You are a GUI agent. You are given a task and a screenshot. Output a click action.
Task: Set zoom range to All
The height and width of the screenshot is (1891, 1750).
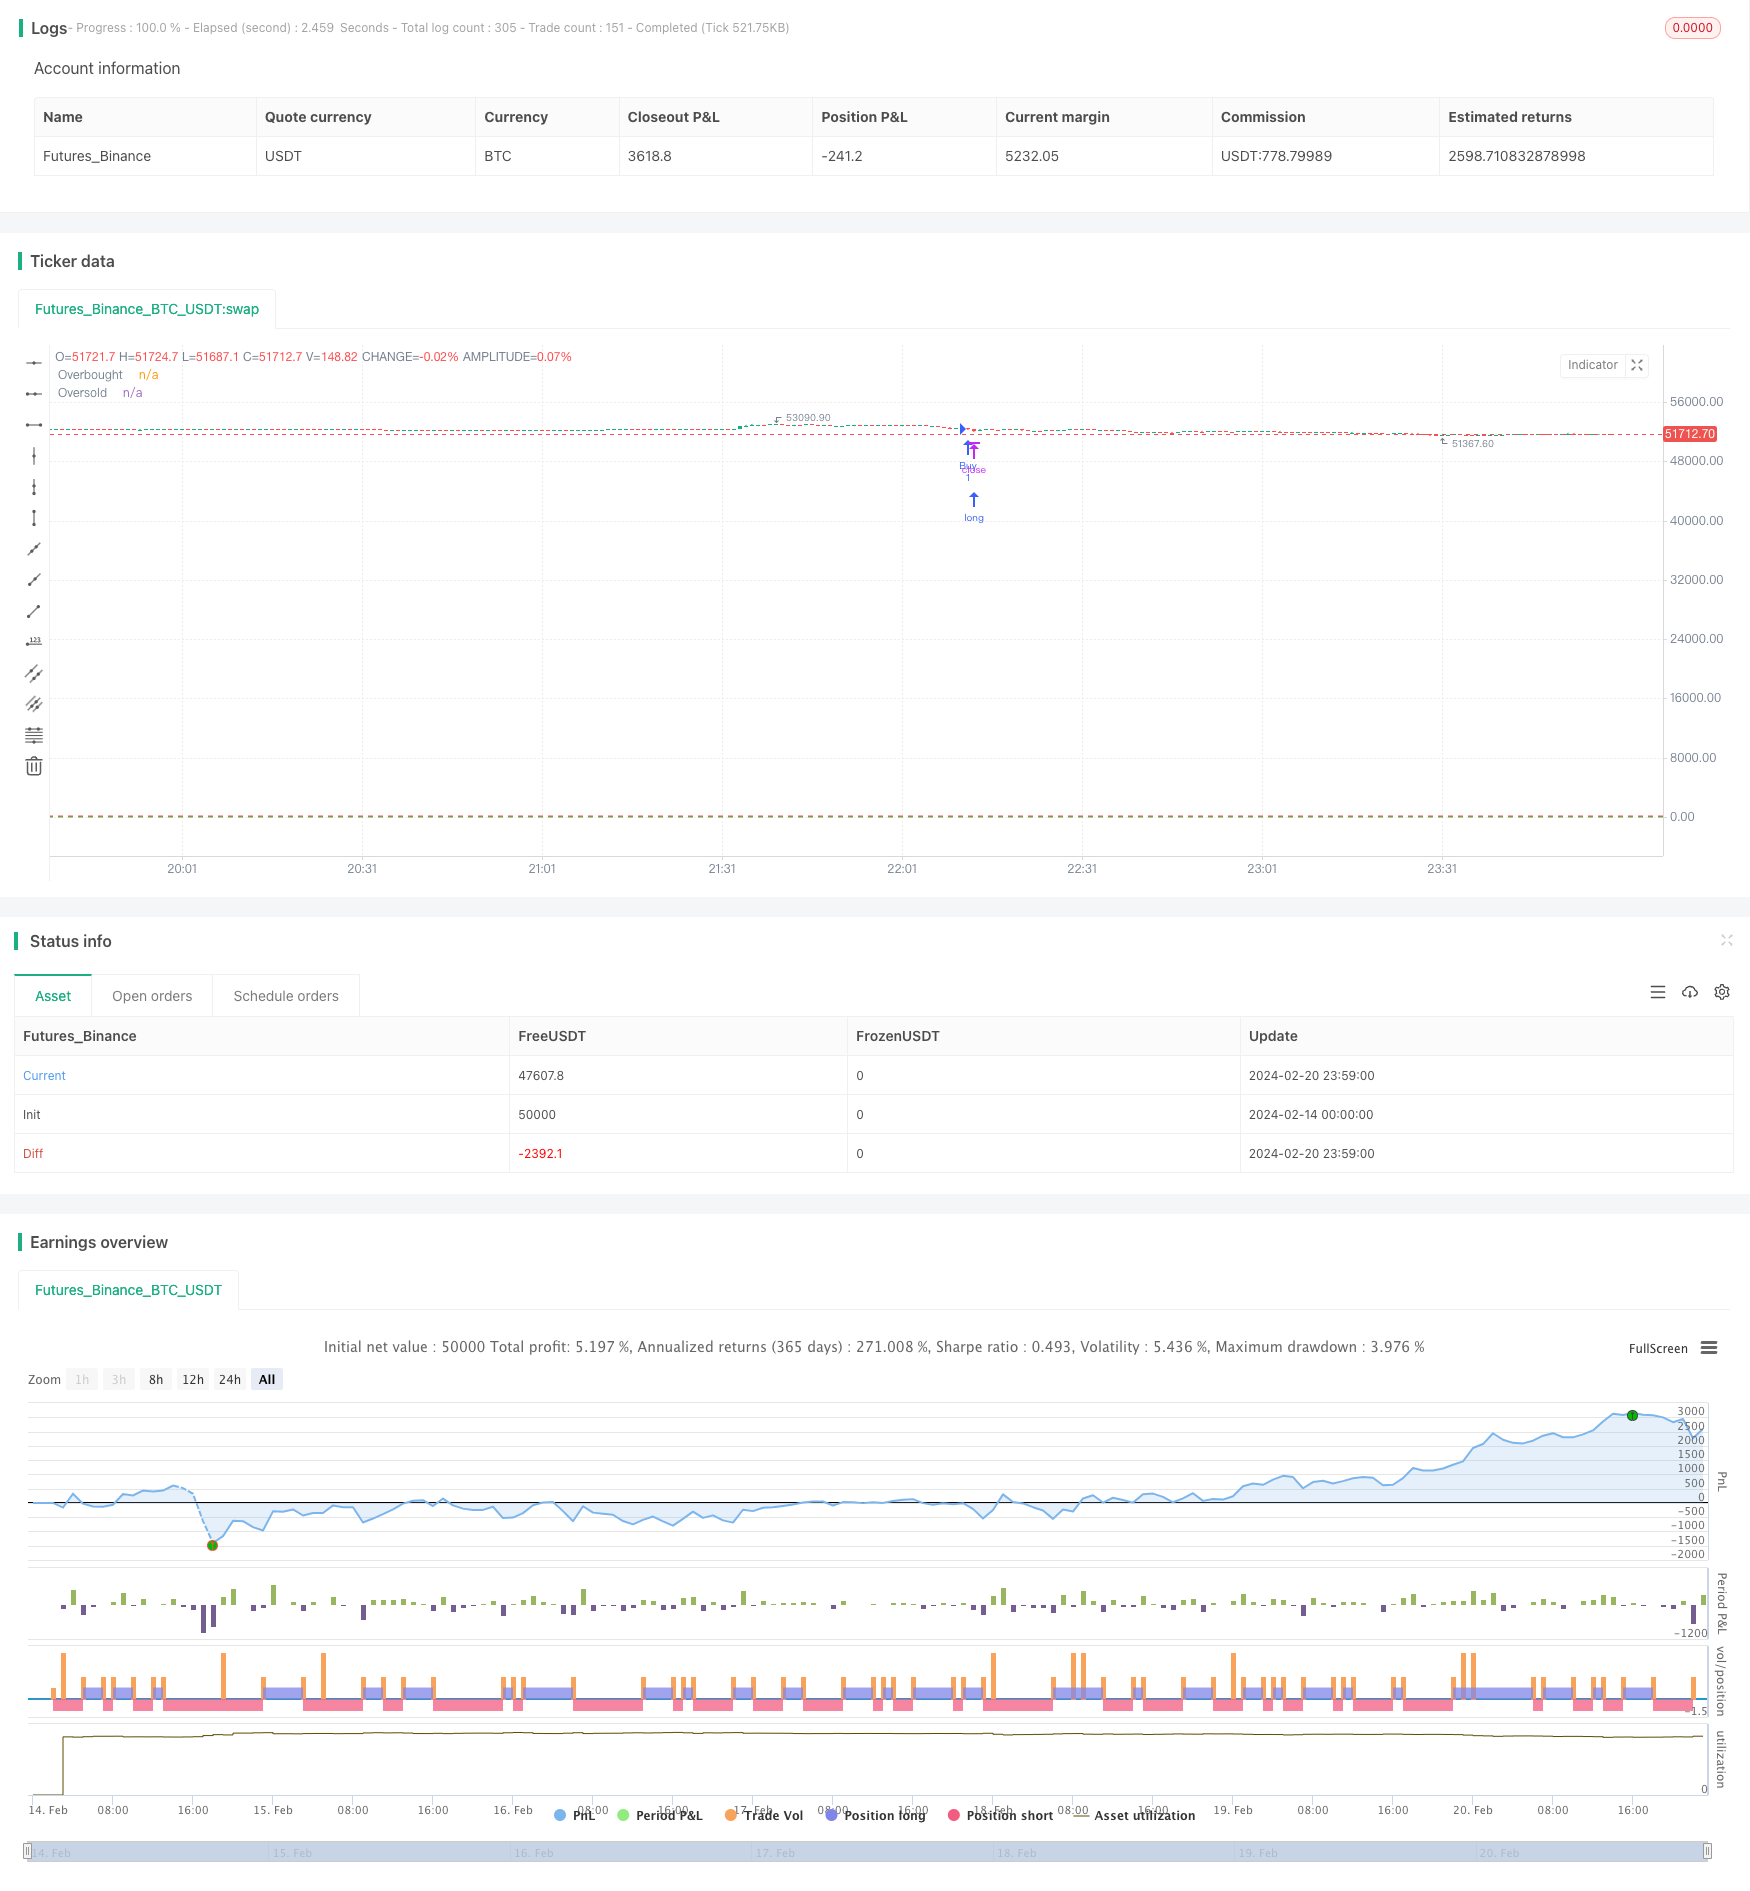coord(267,1379)
